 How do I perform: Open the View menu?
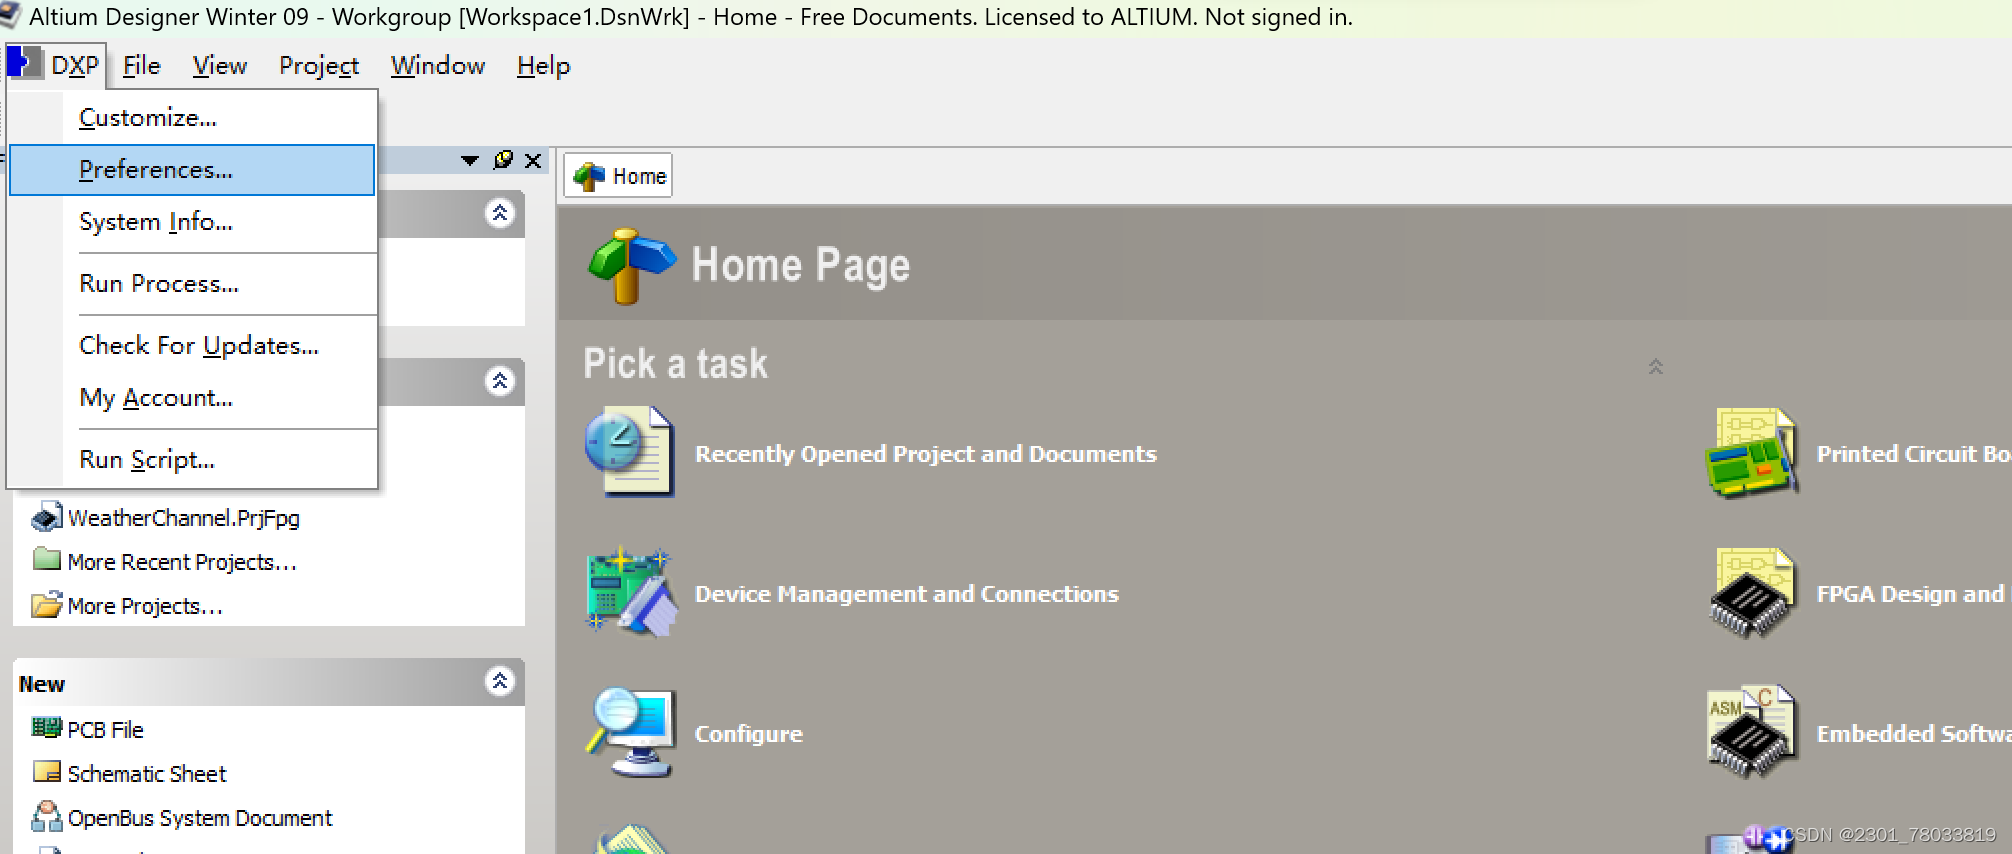click(220, 65)
